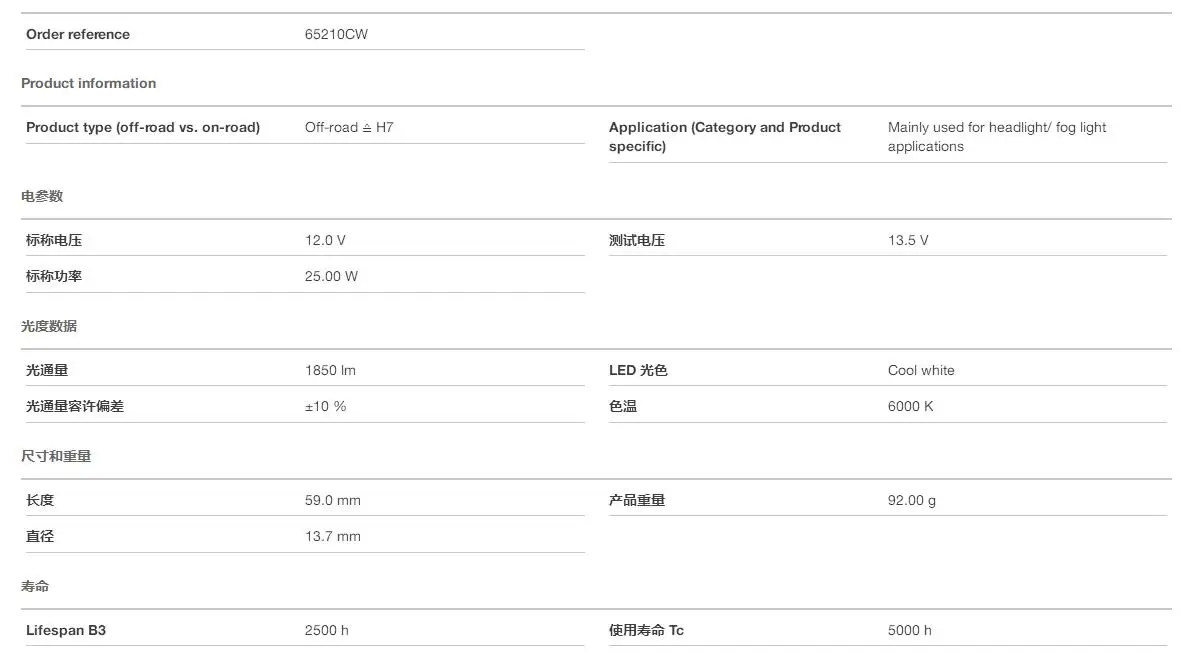Viewport: 1195px width, 656px height.
Task: Click the '色温' label
Action: tap(623, 406)
